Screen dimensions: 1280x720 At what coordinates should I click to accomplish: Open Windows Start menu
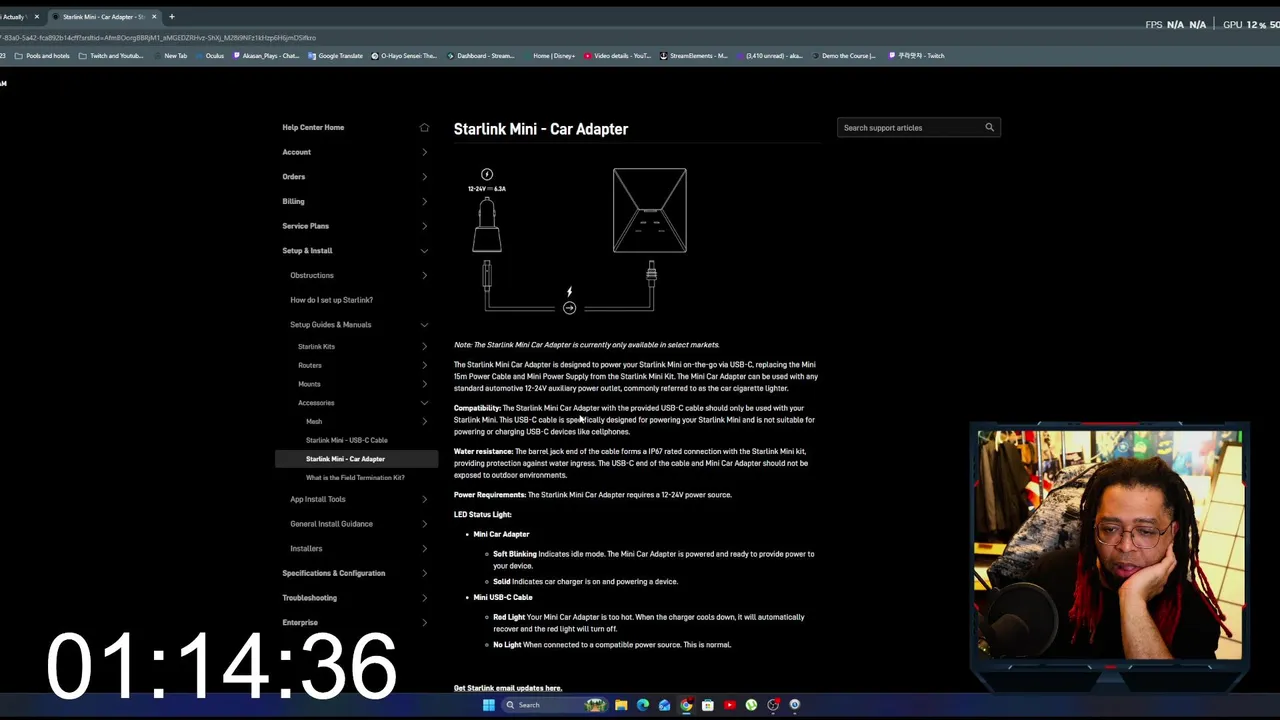[x=488, y=705]
